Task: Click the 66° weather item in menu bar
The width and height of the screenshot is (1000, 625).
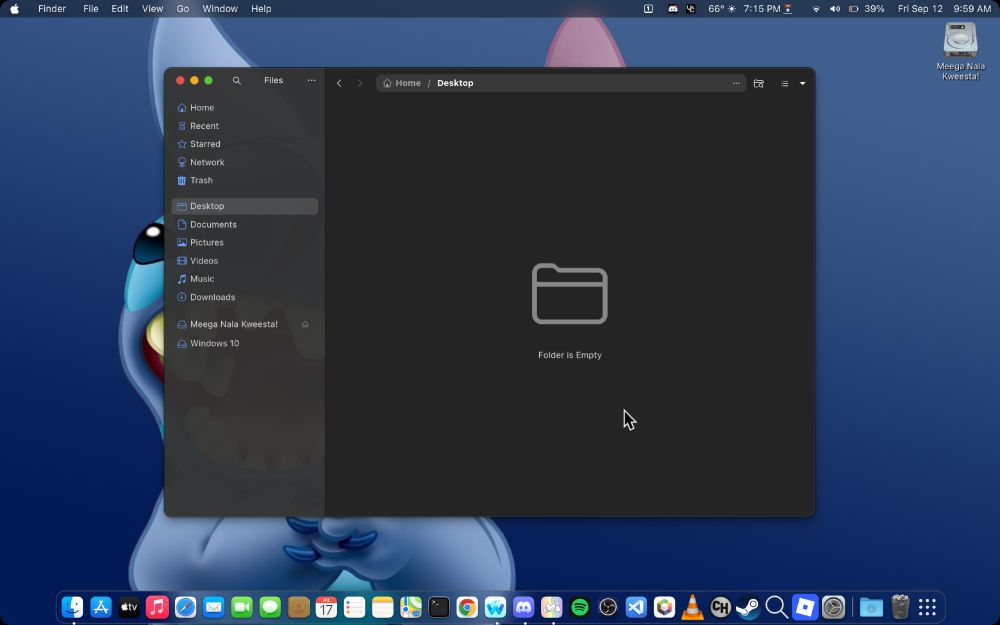Action: pos(722,9)
